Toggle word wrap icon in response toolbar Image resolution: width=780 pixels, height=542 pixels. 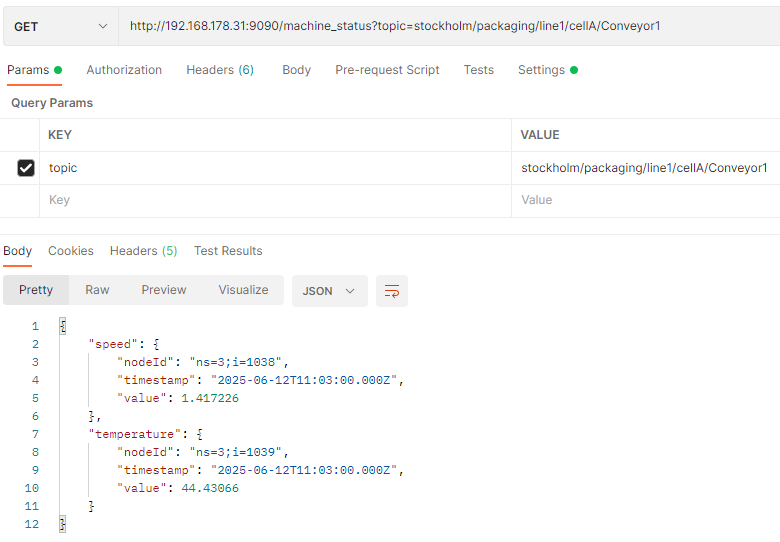tap(391, 291)
